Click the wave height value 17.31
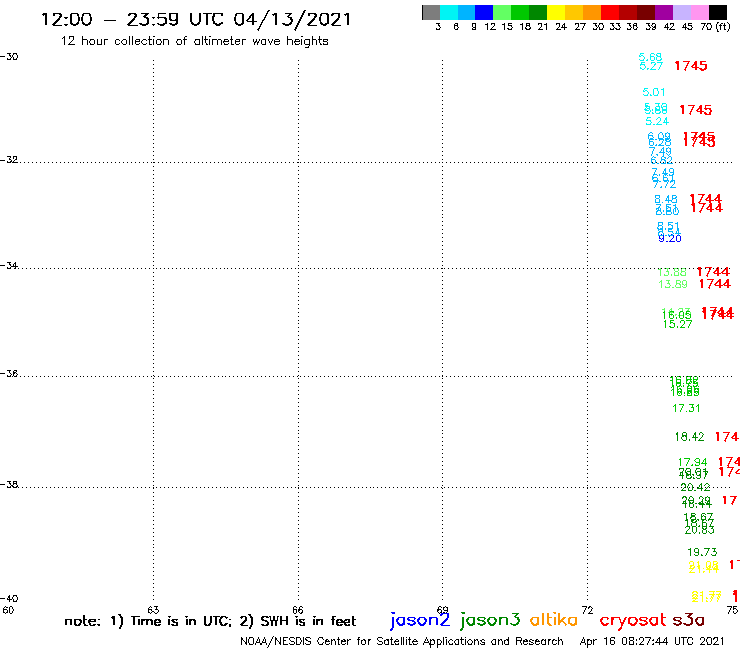 (x=686, y=408)
